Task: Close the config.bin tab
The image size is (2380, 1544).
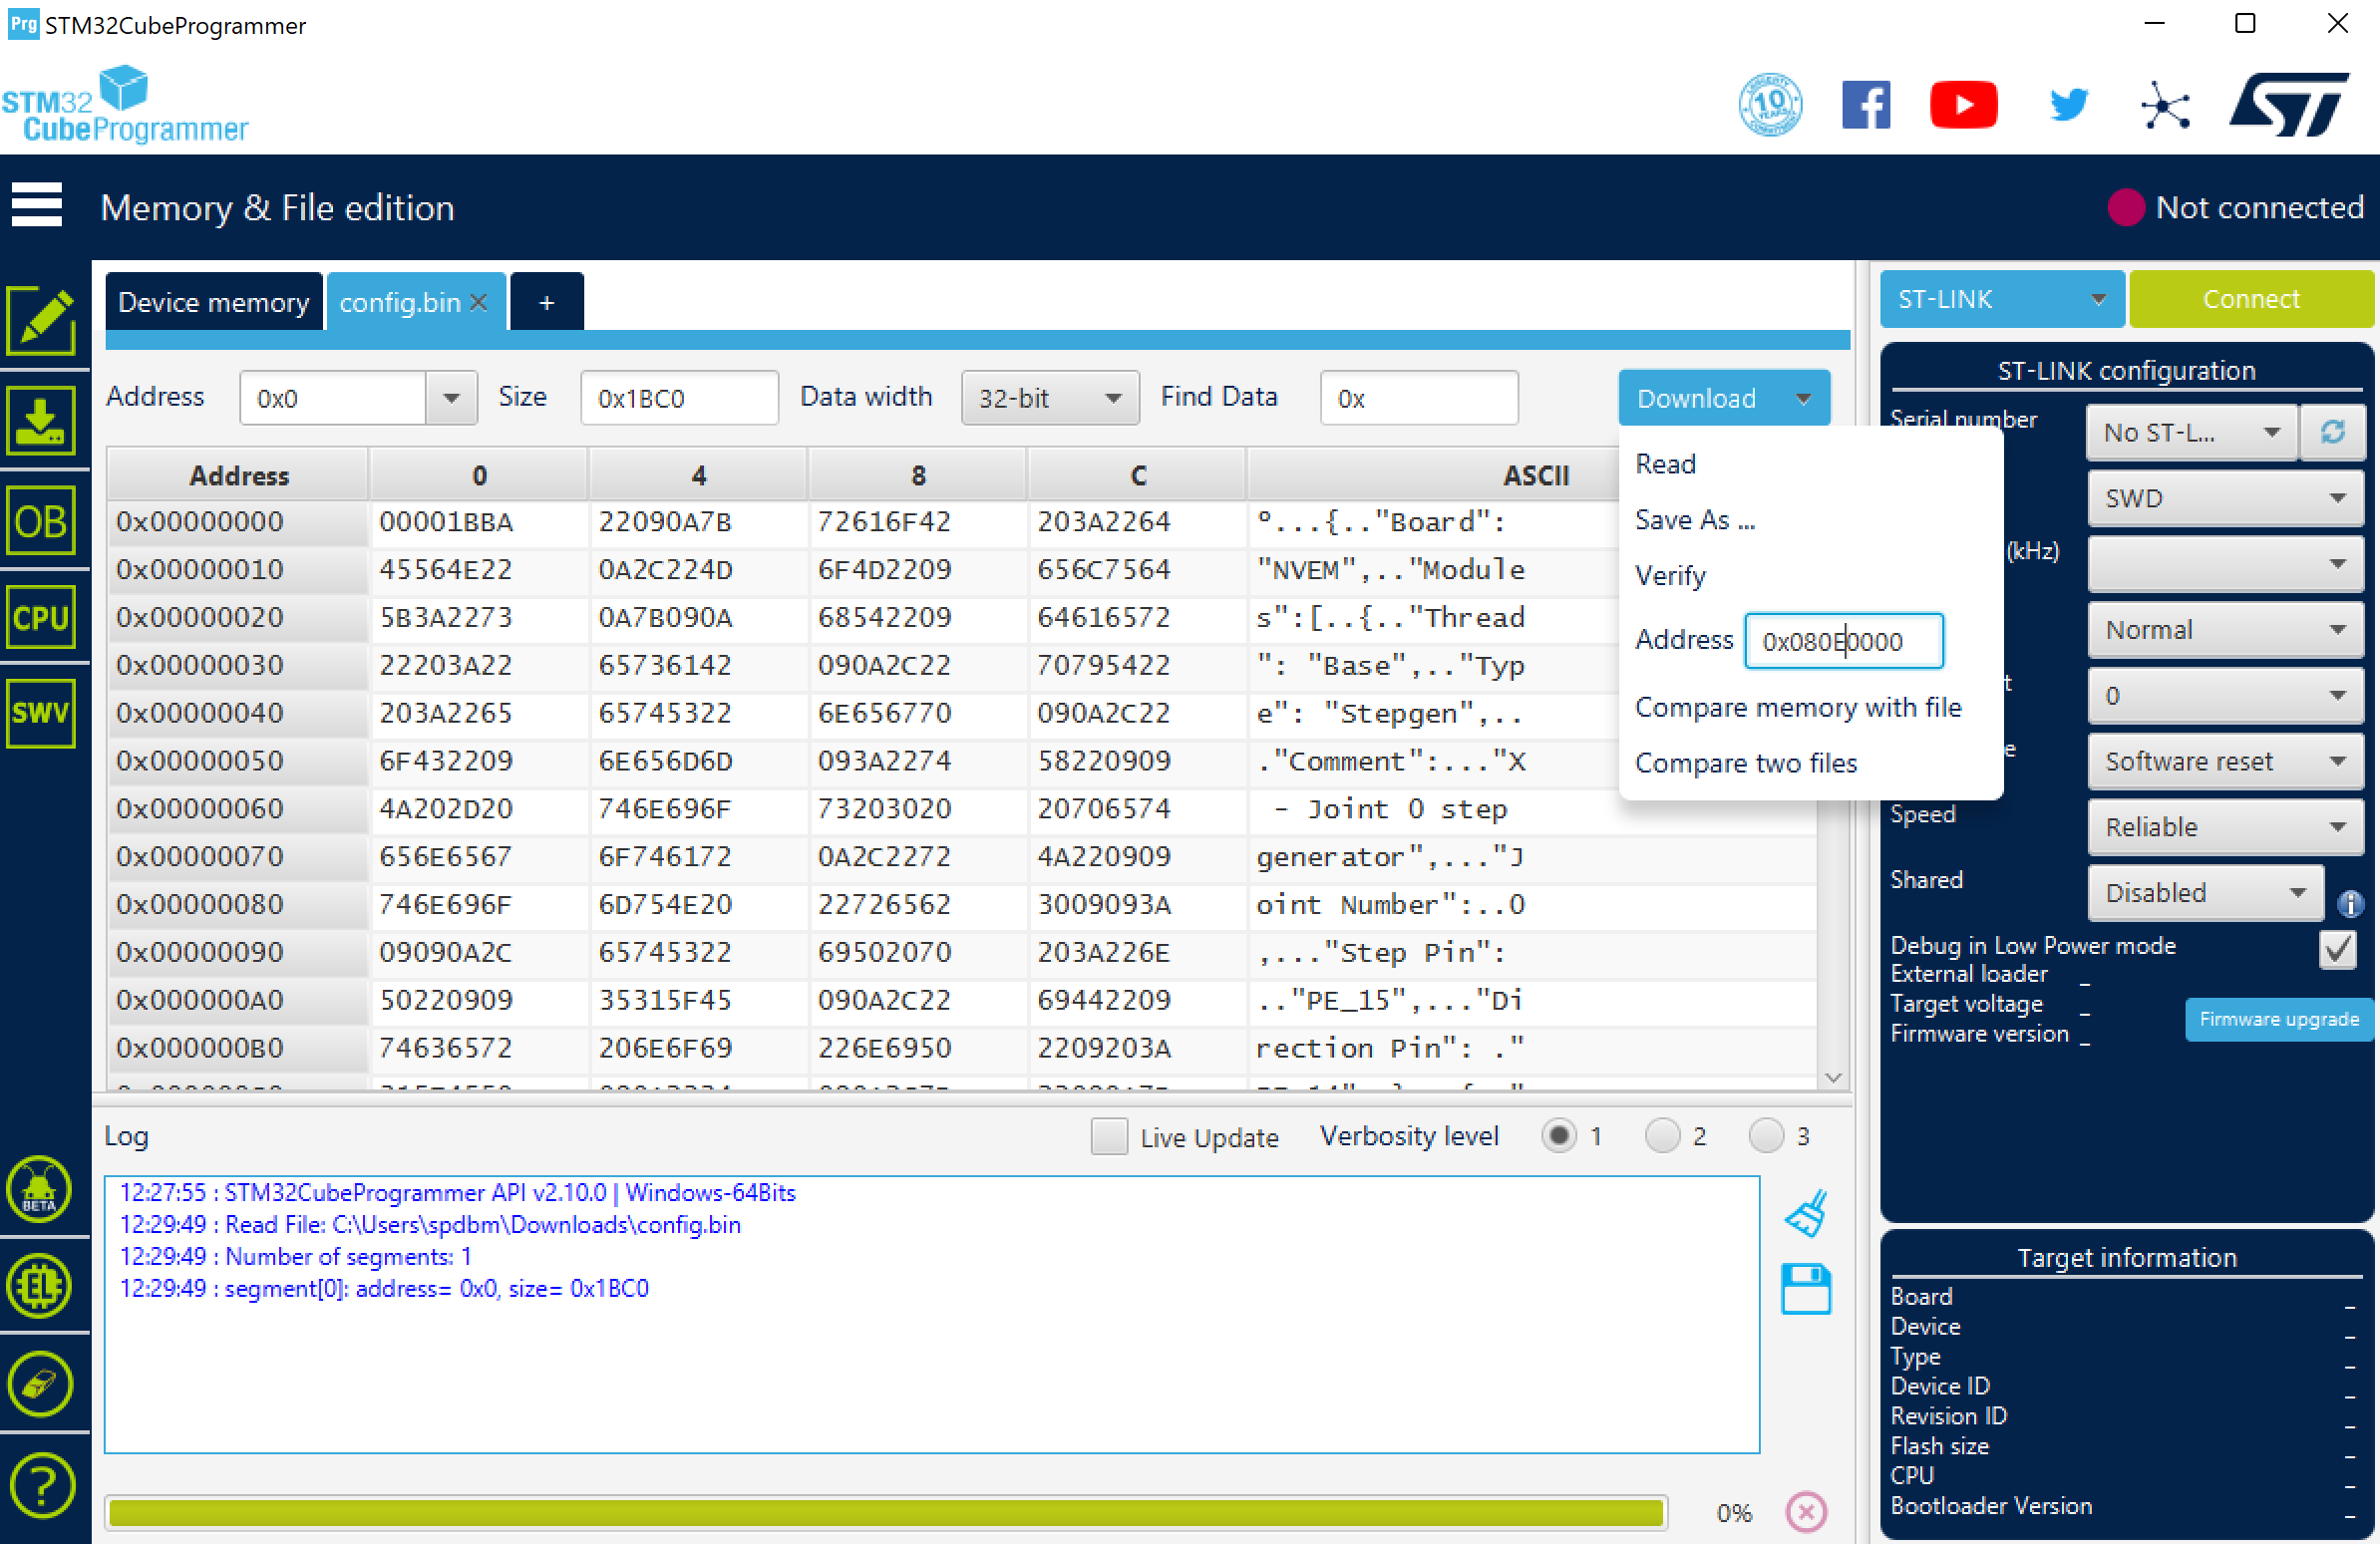Action: (x=479, y=302)
